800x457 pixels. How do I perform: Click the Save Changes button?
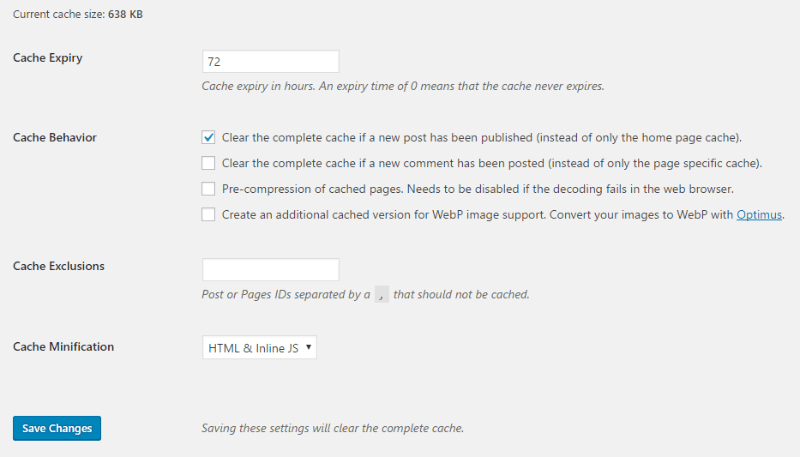[x=57, y=428]
